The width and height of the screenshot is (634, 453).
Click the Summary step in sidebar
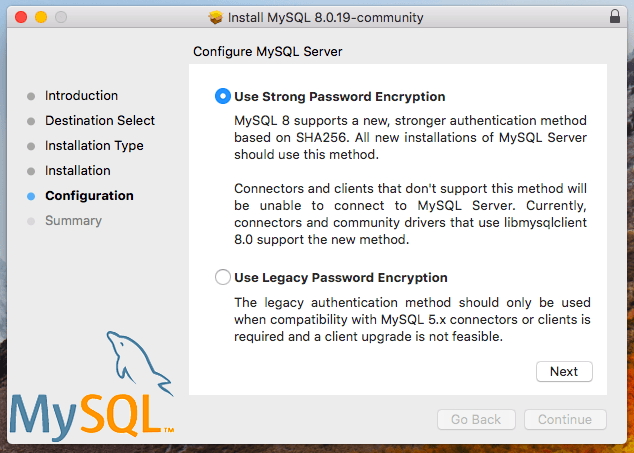pos(73,221)
